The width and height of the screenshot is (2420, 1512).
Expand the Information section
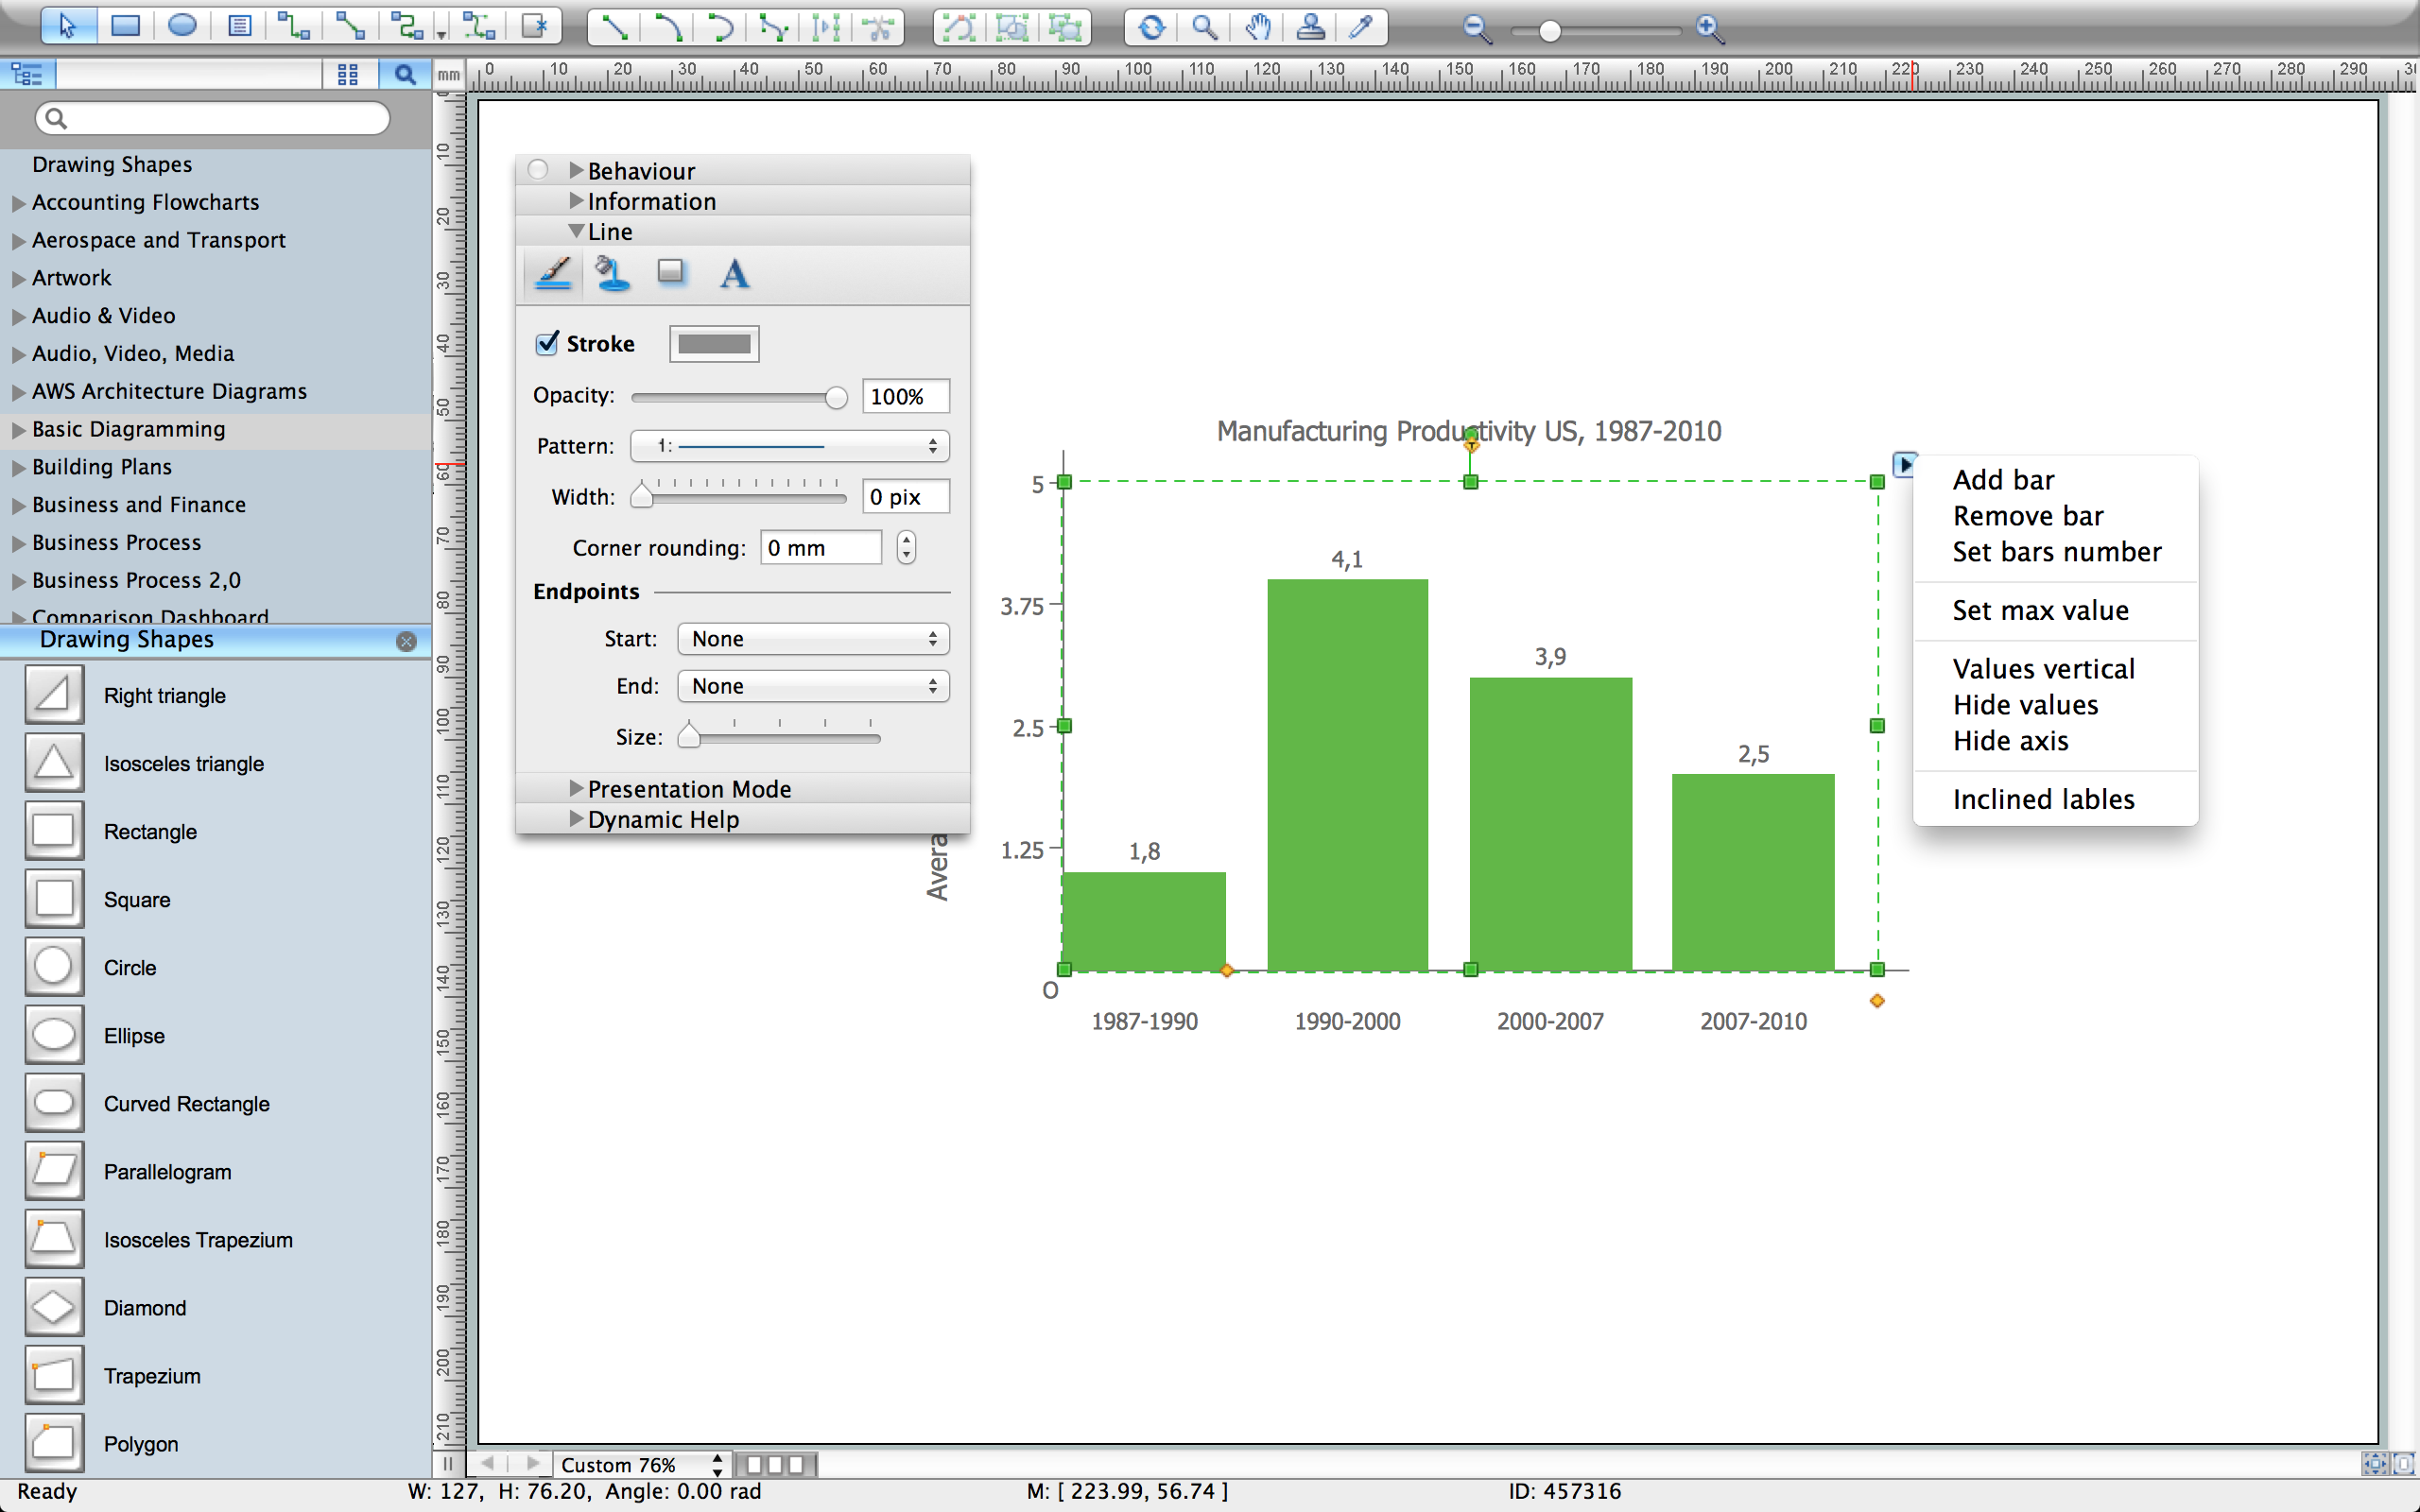click(577, 200)
